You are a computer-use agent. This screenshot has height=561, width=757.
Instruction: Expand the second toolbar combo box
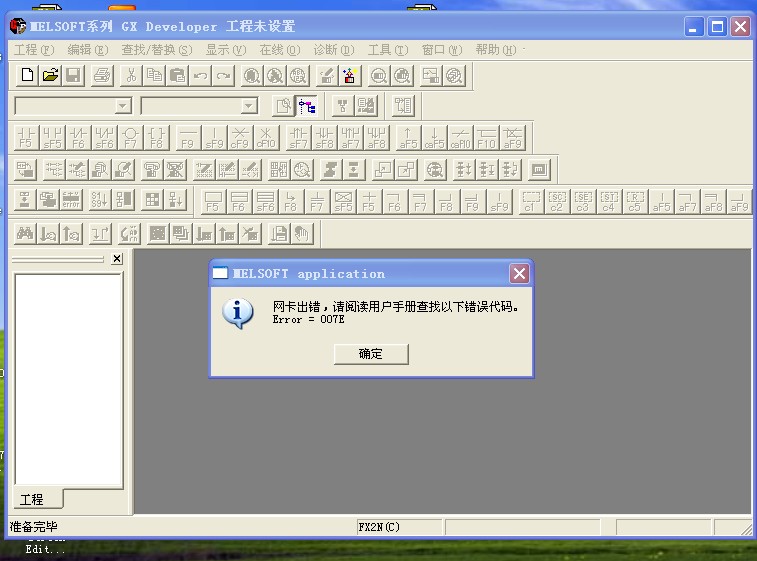[x=249, y=106]
